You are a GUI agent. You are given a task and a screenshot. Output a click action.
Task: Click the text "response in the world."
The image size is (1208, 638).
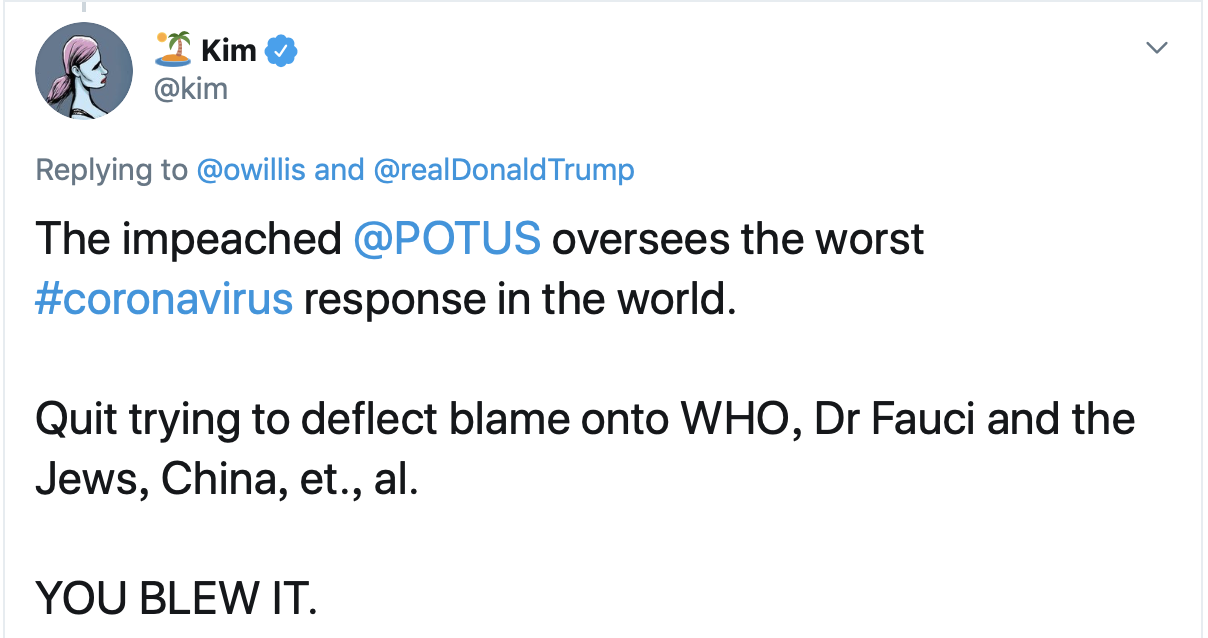[x=520, y=300]
